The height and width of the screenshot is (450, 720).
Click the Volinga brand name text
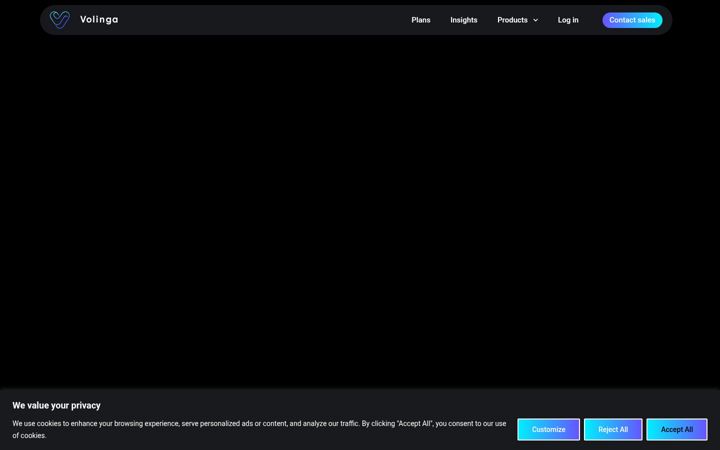pyautogui.click(x=99, y=20)
